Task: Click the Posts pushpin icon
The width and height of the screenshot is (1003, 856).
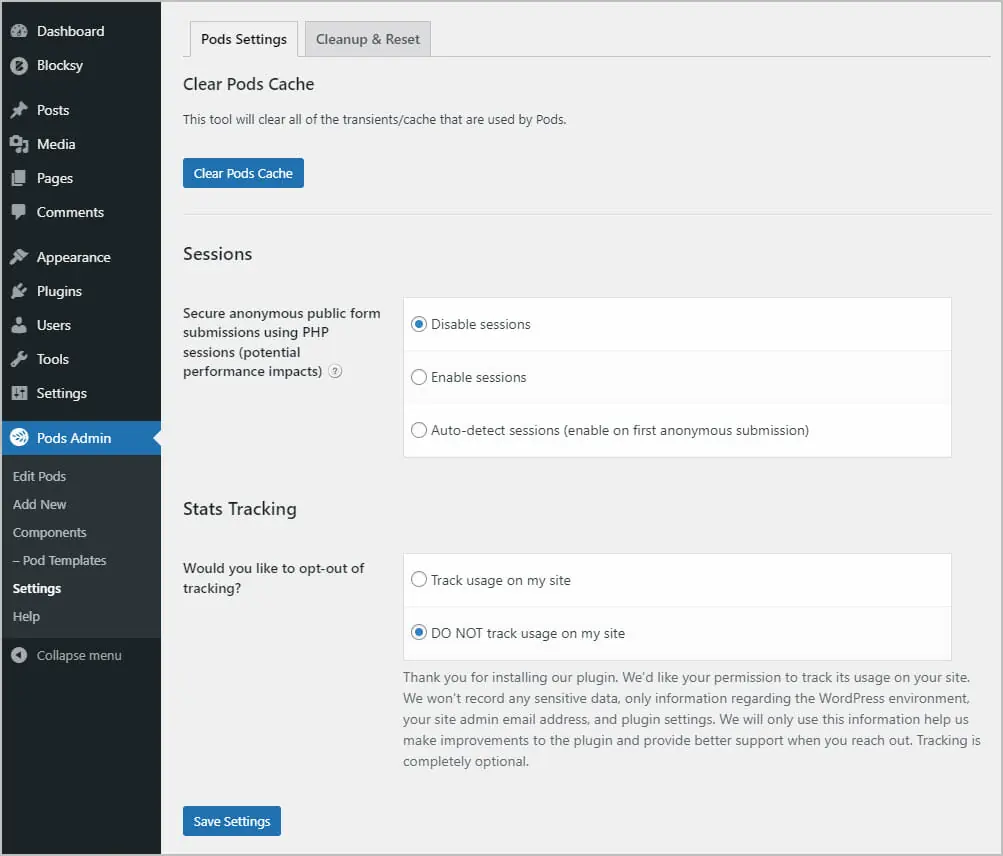Action: click(x=19, y=110)
